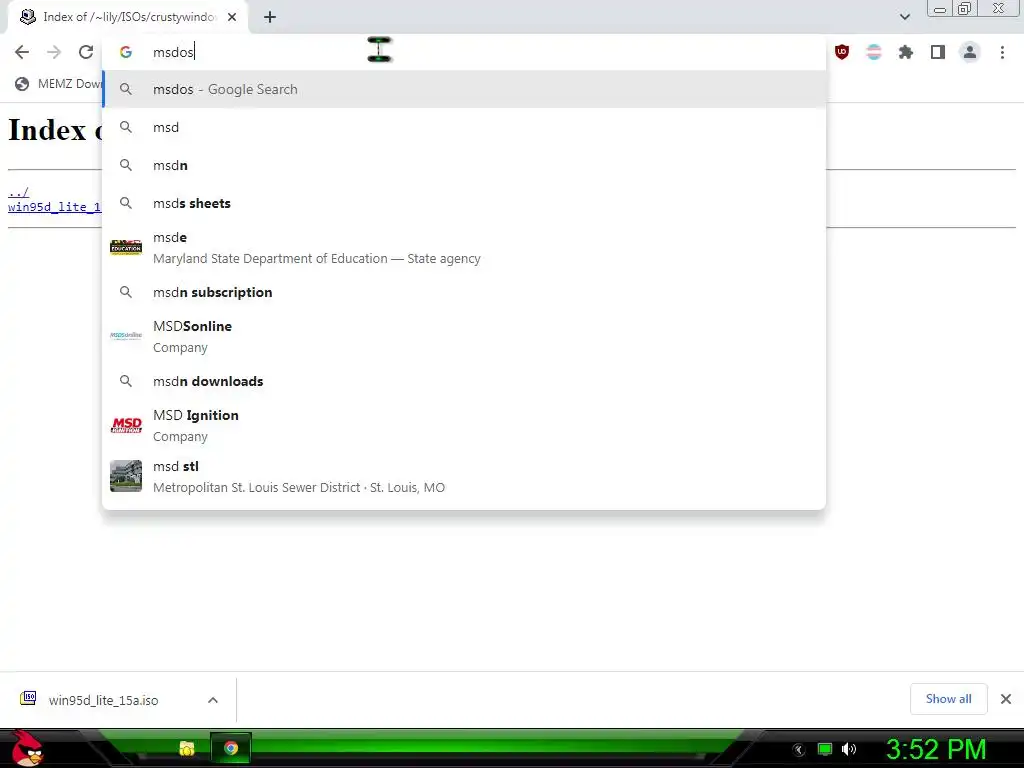Click the 3:52 PM taskbar clock
The height and width of the screenshot is (768, 1024).
(936, 749)
